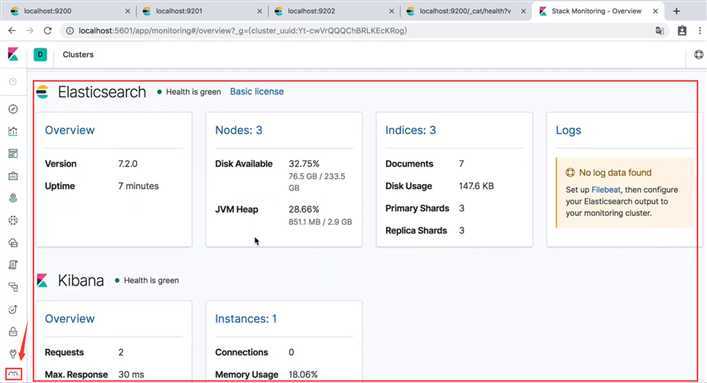
Task: Open Elasticsearch Overview link
Action: (x=69, y=130)
